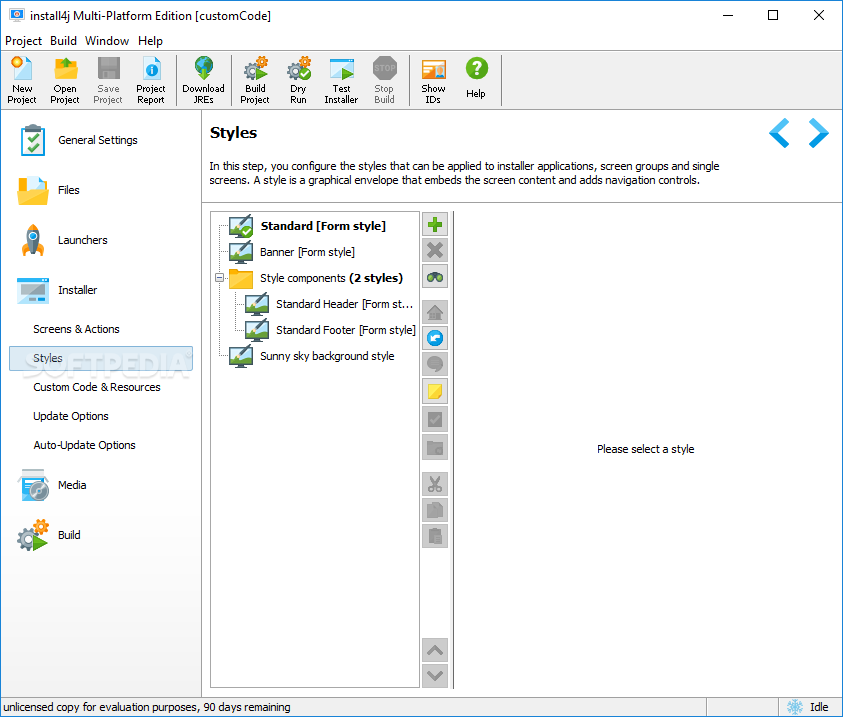Add a new style with green plus
843x717 pixels.
pyautogui.click(x=435, y=225)
